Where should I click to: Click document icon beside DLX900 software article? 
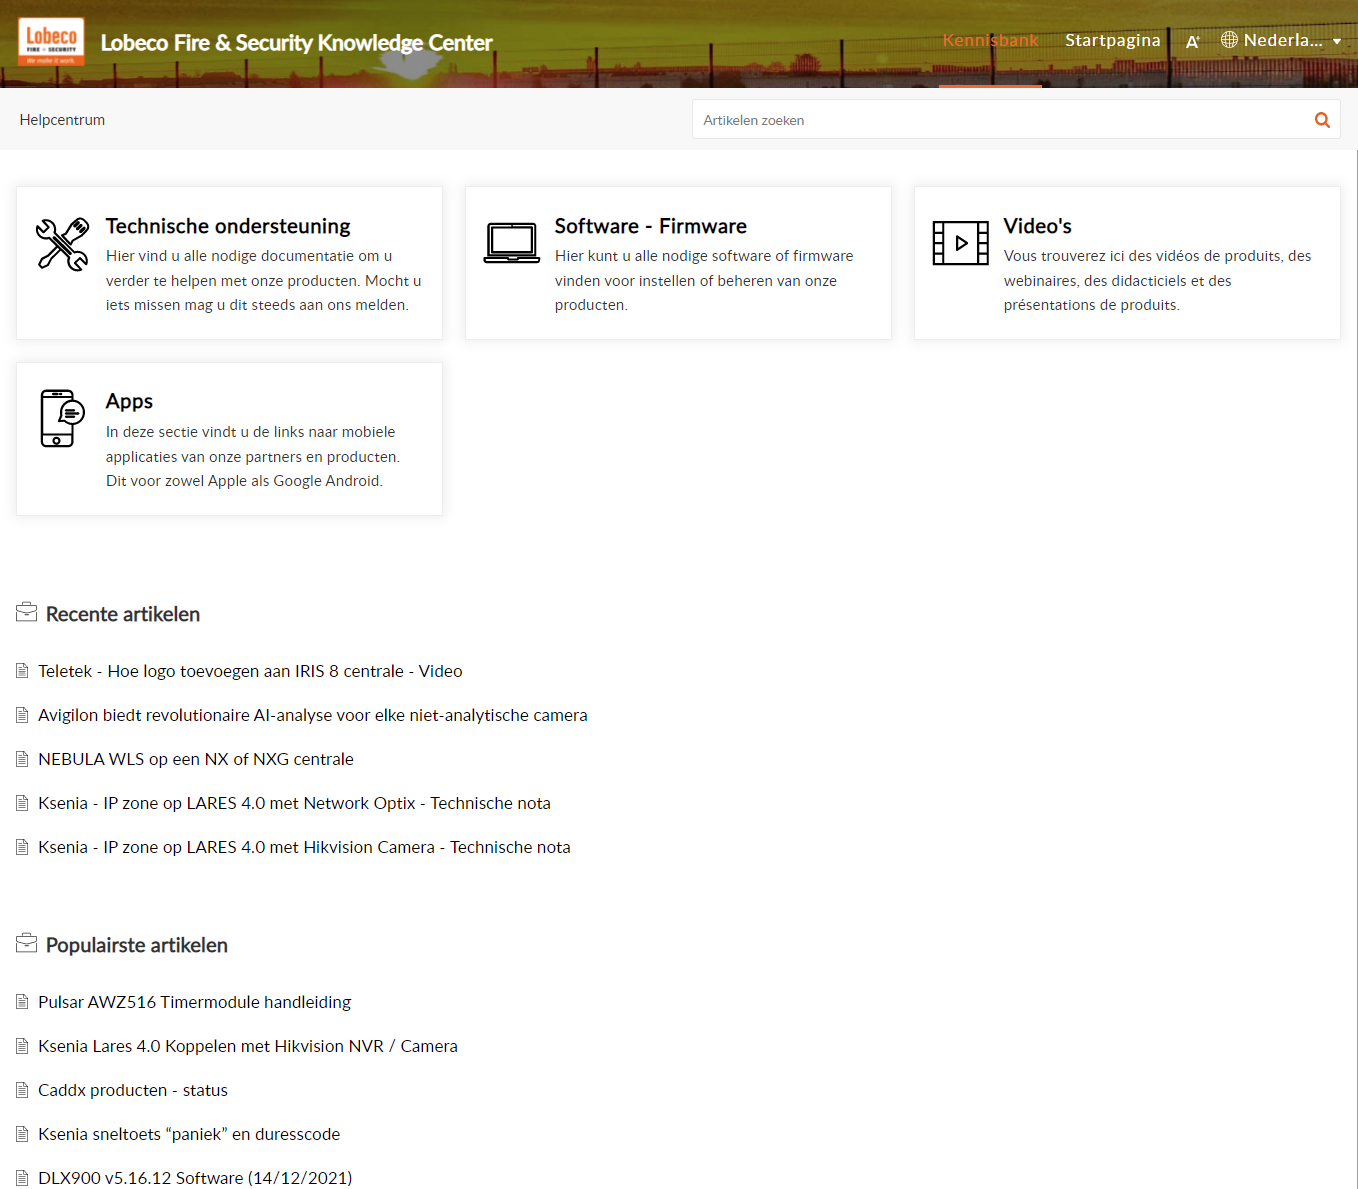pos(22,1178)
